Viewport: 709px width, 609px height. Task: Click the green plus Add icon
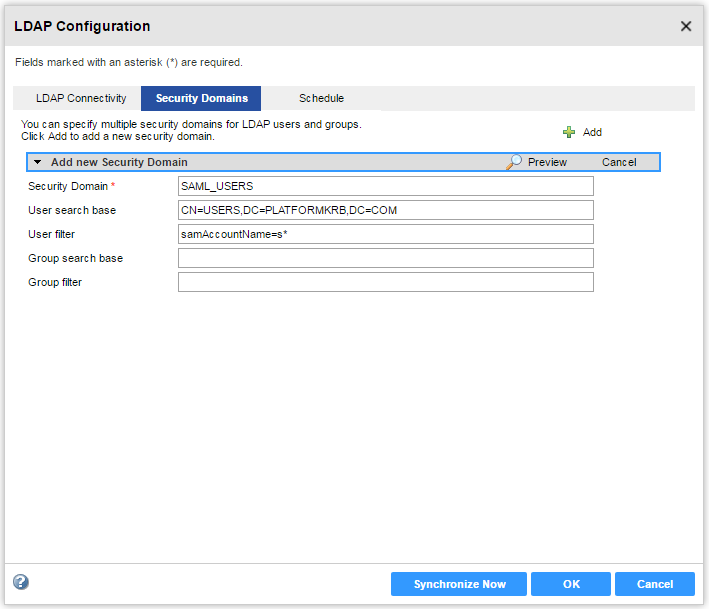coord(569,132)
